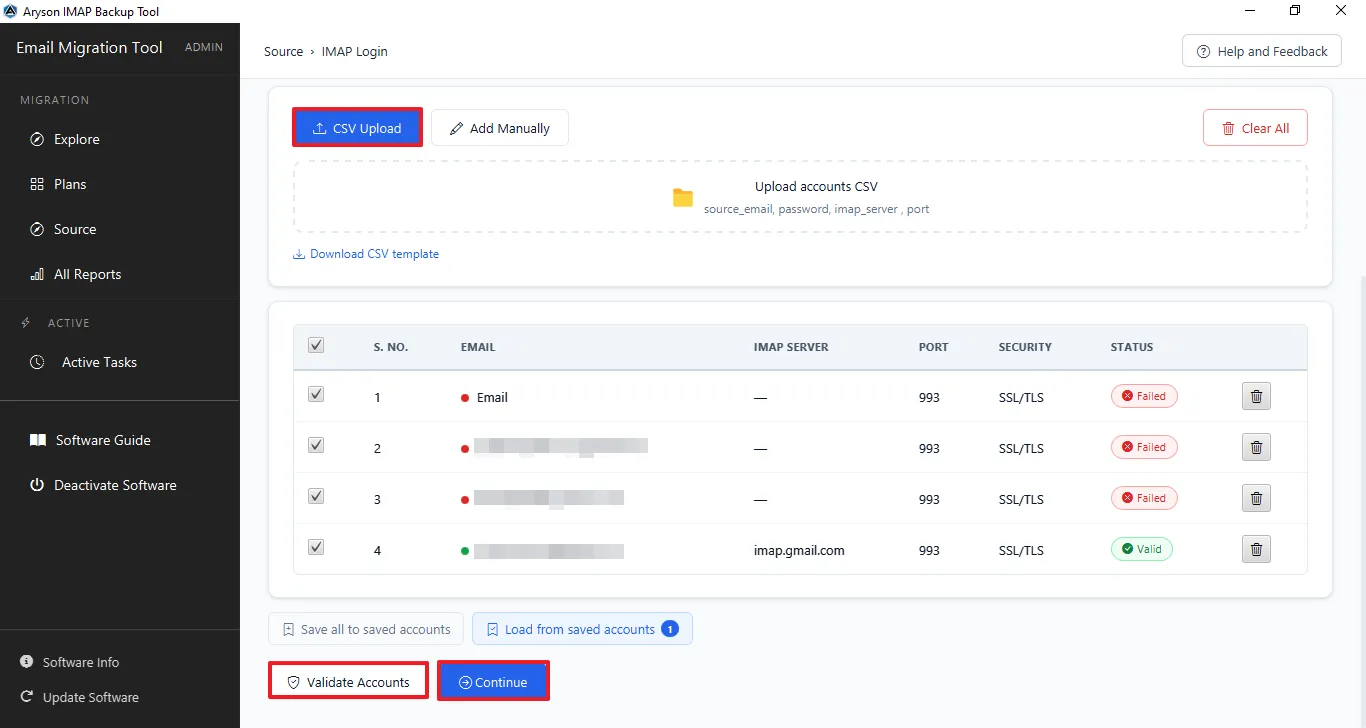This screenshot has height=728, width=1366.
Task: Open Active Tasks in the sidebar
Action: coord(99,362)
